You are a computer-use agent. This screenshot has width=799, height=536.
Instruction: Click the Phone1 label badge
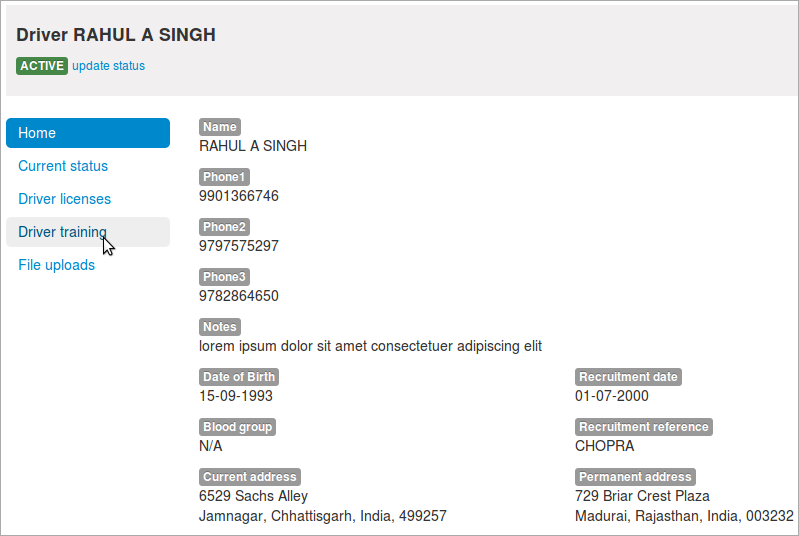pos(224,177)
